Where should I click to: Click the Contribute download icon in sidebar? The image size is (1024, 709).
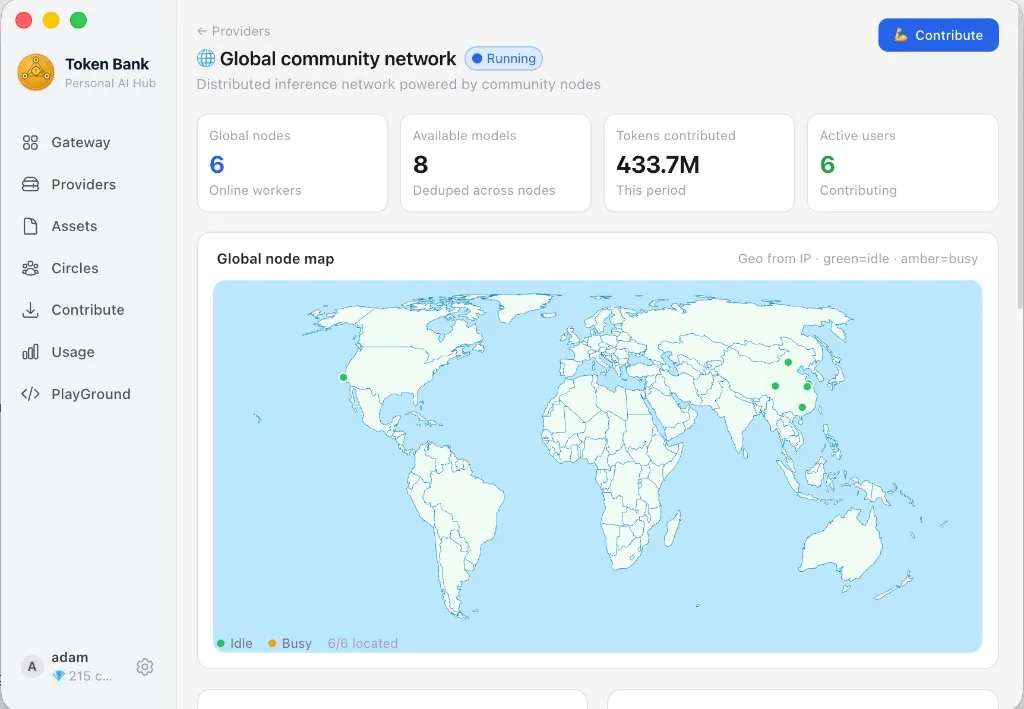point(30,310)
